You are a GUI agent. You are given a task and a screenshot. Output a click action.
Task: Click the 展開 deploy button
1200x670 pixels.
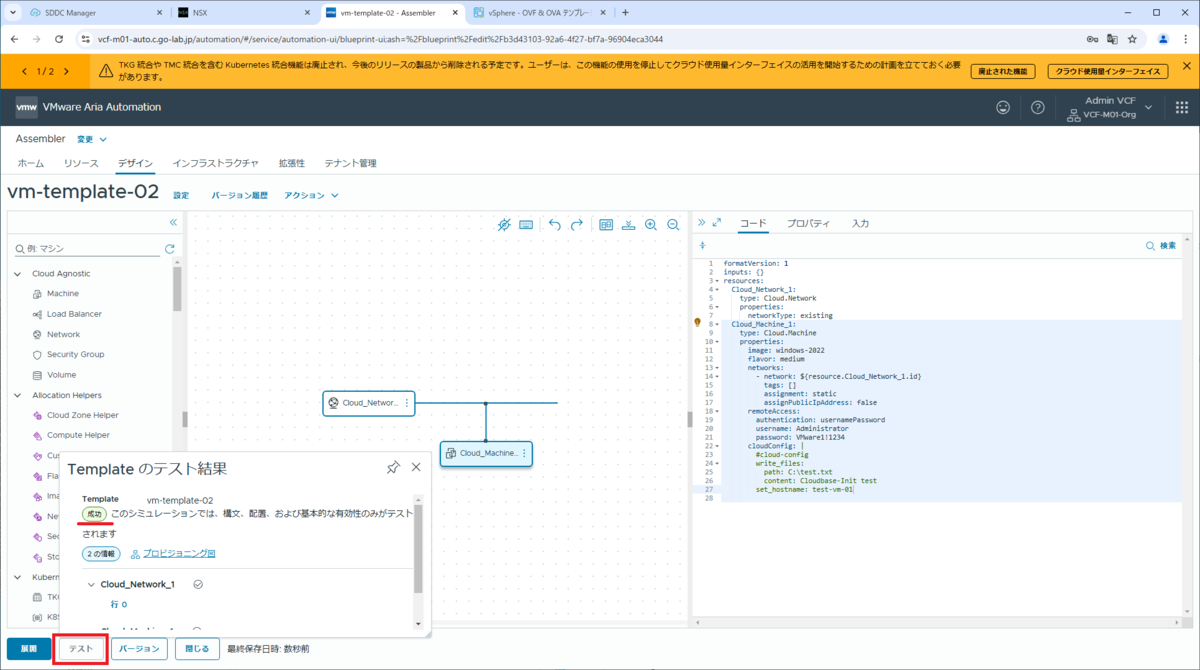tap(29, 648)
